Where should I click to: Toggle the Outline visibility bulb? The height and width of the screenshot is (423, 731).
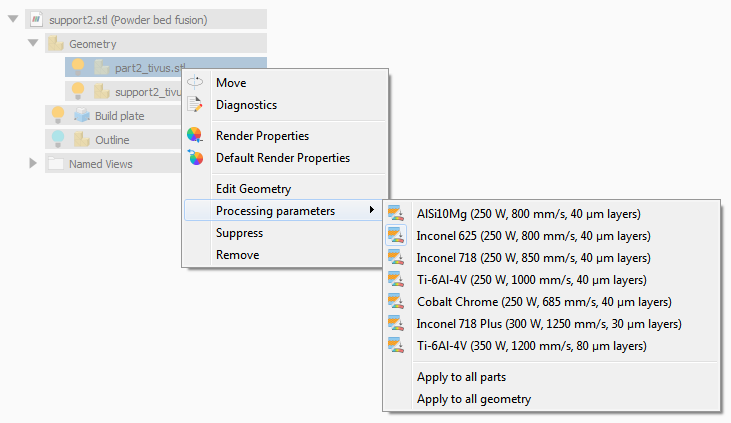coord(58,139)
